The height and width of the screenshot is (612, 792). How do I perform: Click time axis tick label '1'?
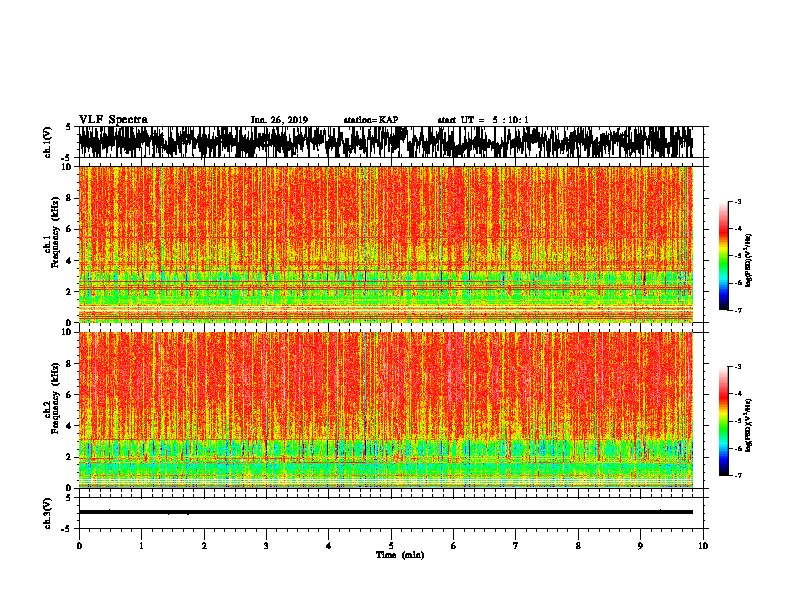point(141,546)
